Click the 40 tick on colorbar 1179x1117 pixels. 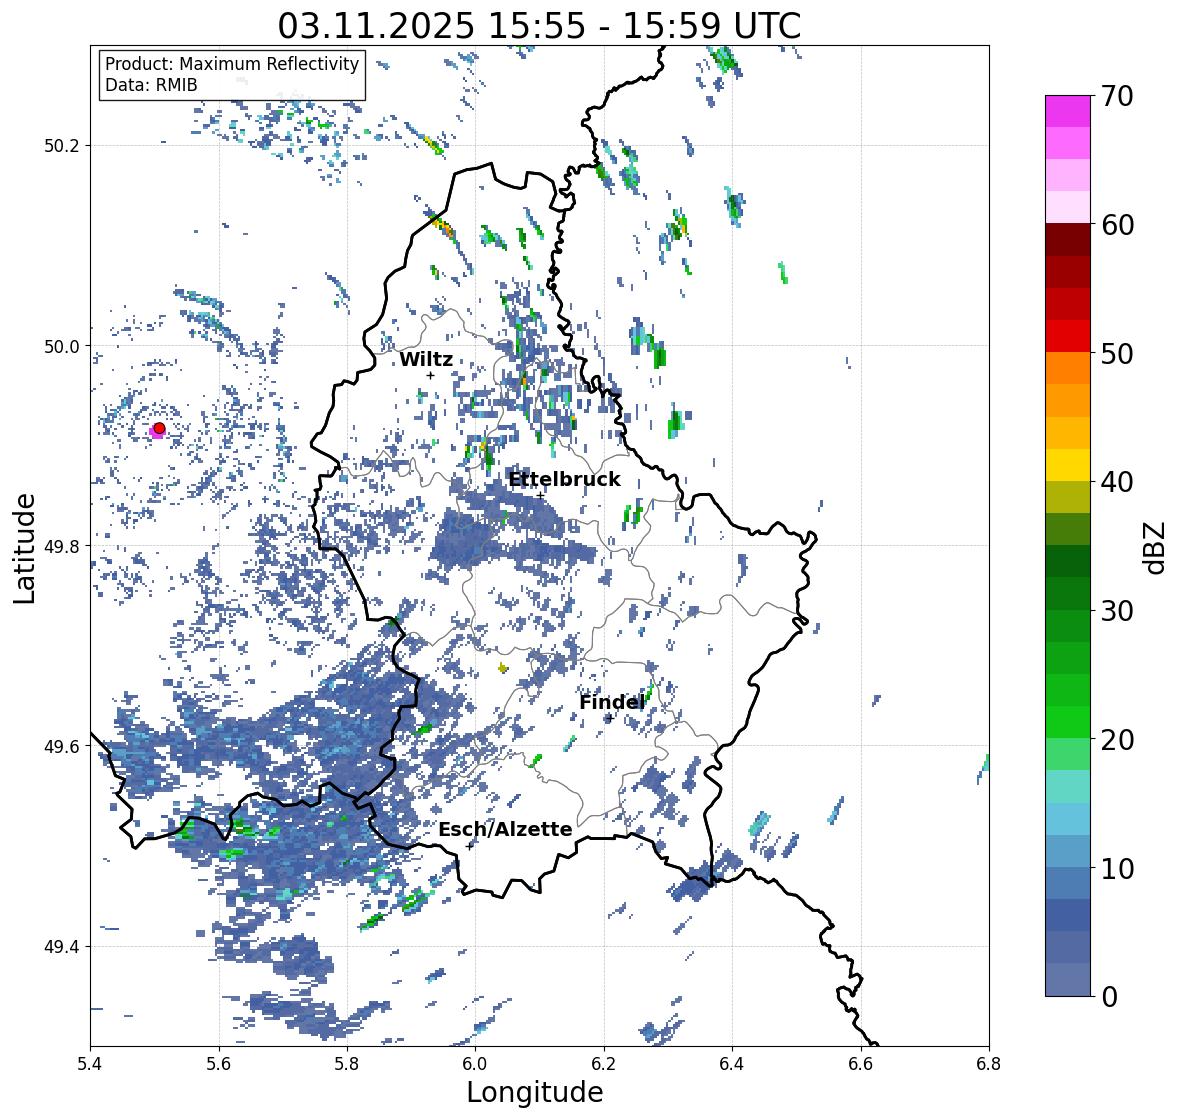click(1117, 482)
